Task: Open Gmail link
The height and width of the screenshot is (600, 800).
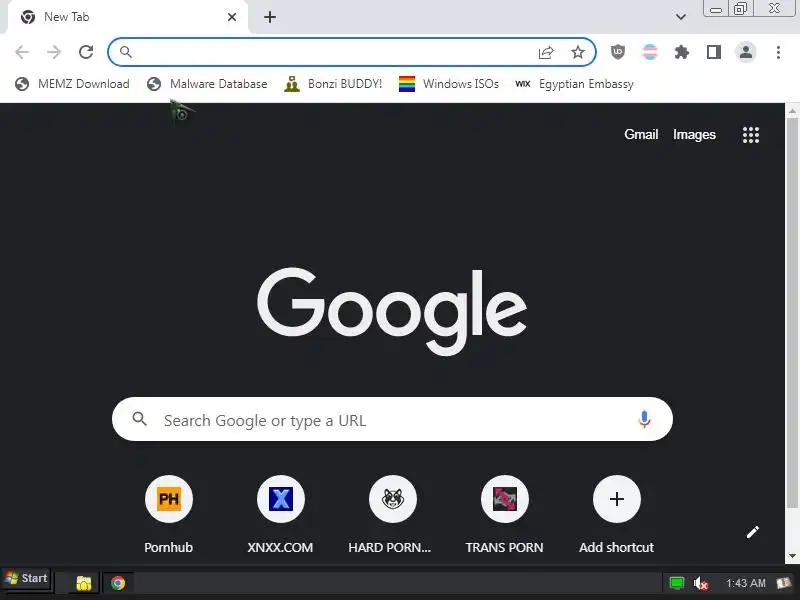Action: coord(641,134)
